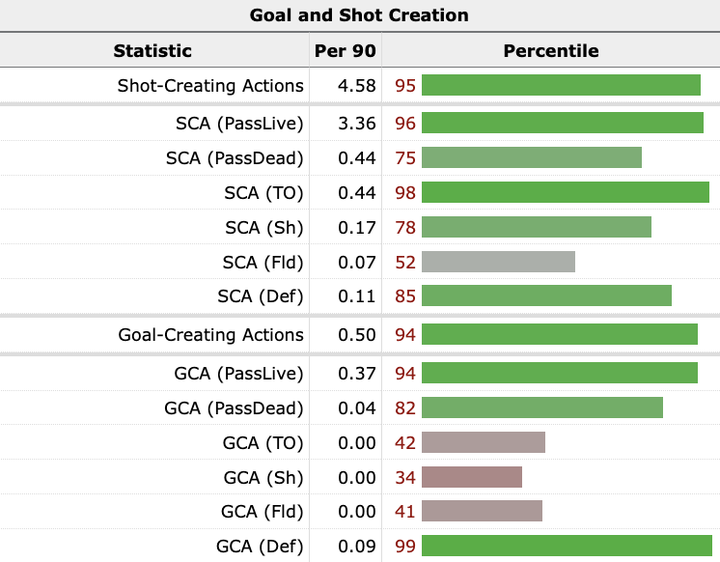This screenshot has height=562, width=720.
Task: Click the Per 90 column header
Action: [346, 50]
